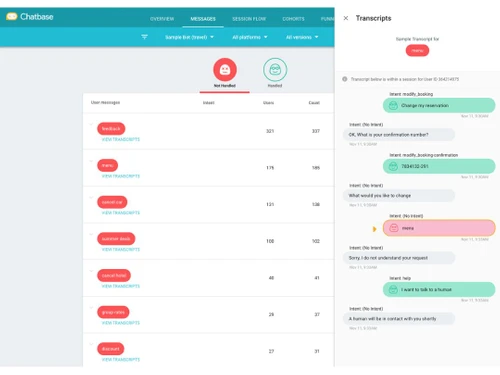Click face icon in 'Change my reservation' bubble
The image size is (500, 375).
pos(393,105)
